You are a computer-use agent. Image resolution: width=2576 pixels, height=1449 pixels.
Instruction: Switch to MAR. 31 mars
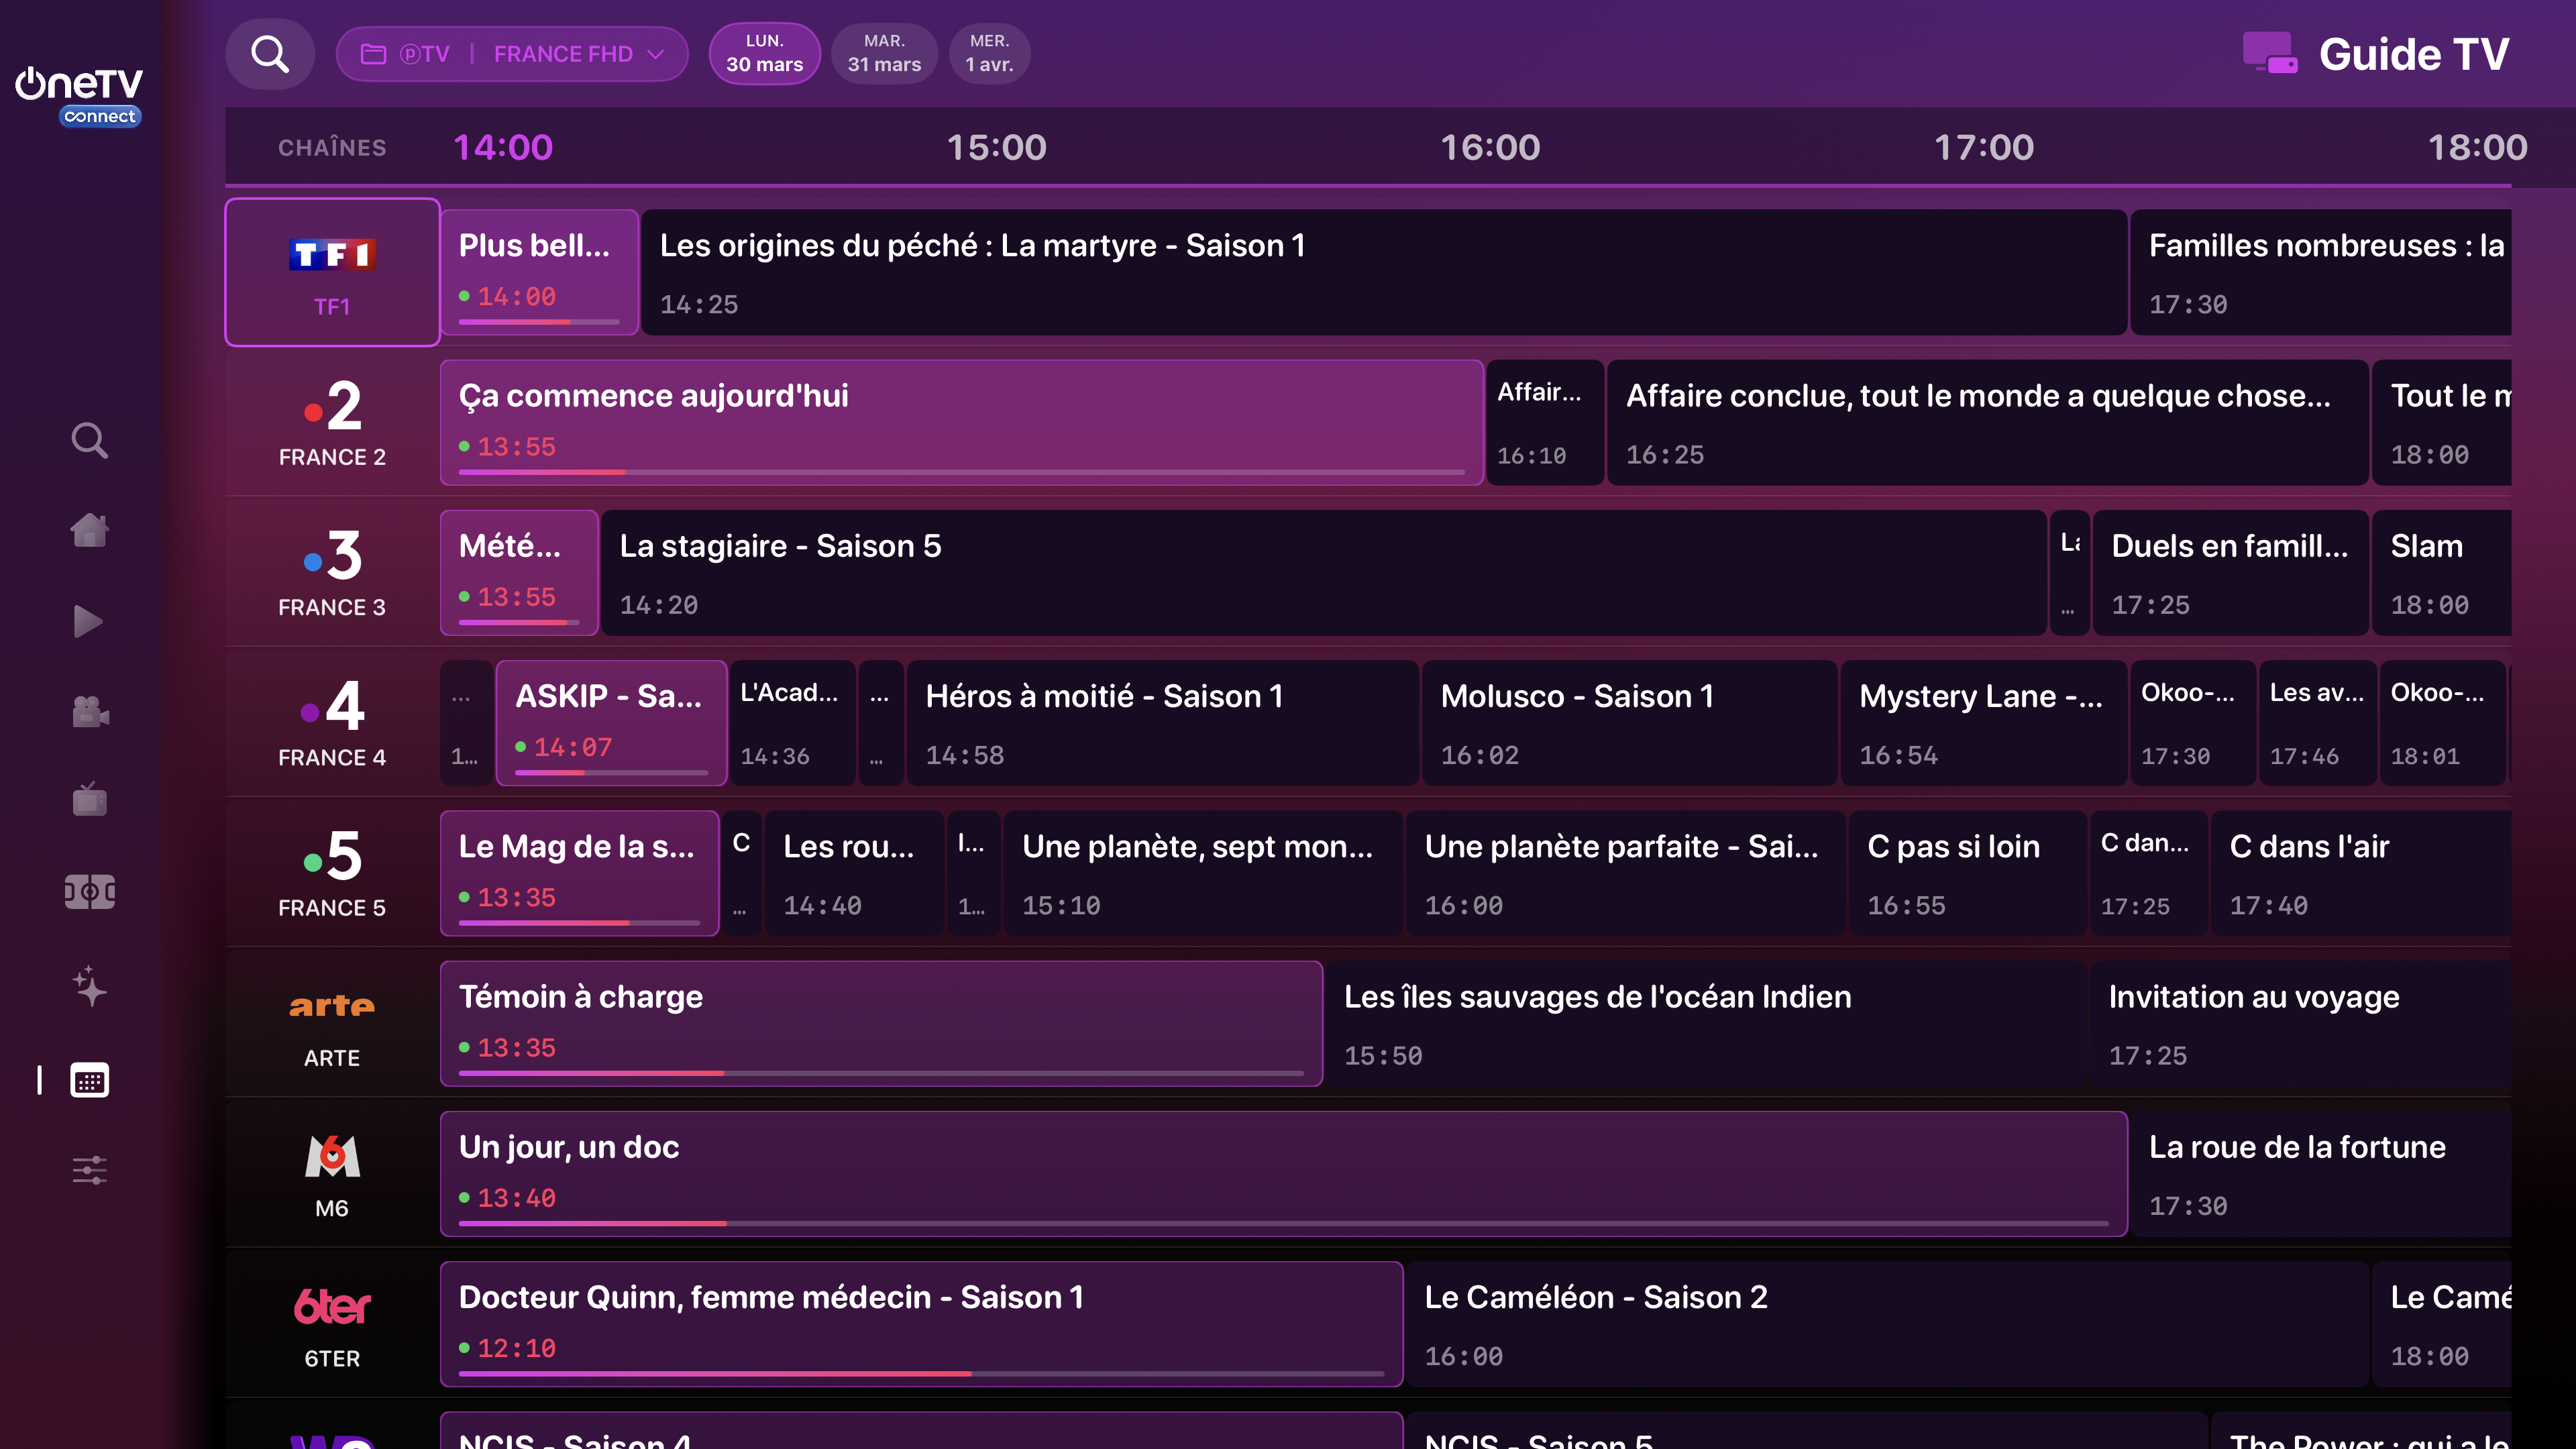pyautogui.click(x=884, y=53)
